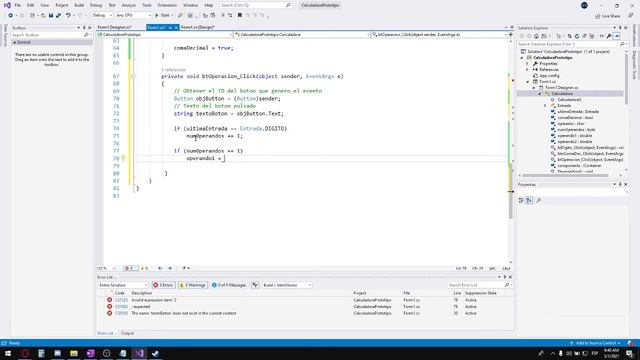Click the next issue arrow below the editor
640x360 pixels.
pos(170,268)
